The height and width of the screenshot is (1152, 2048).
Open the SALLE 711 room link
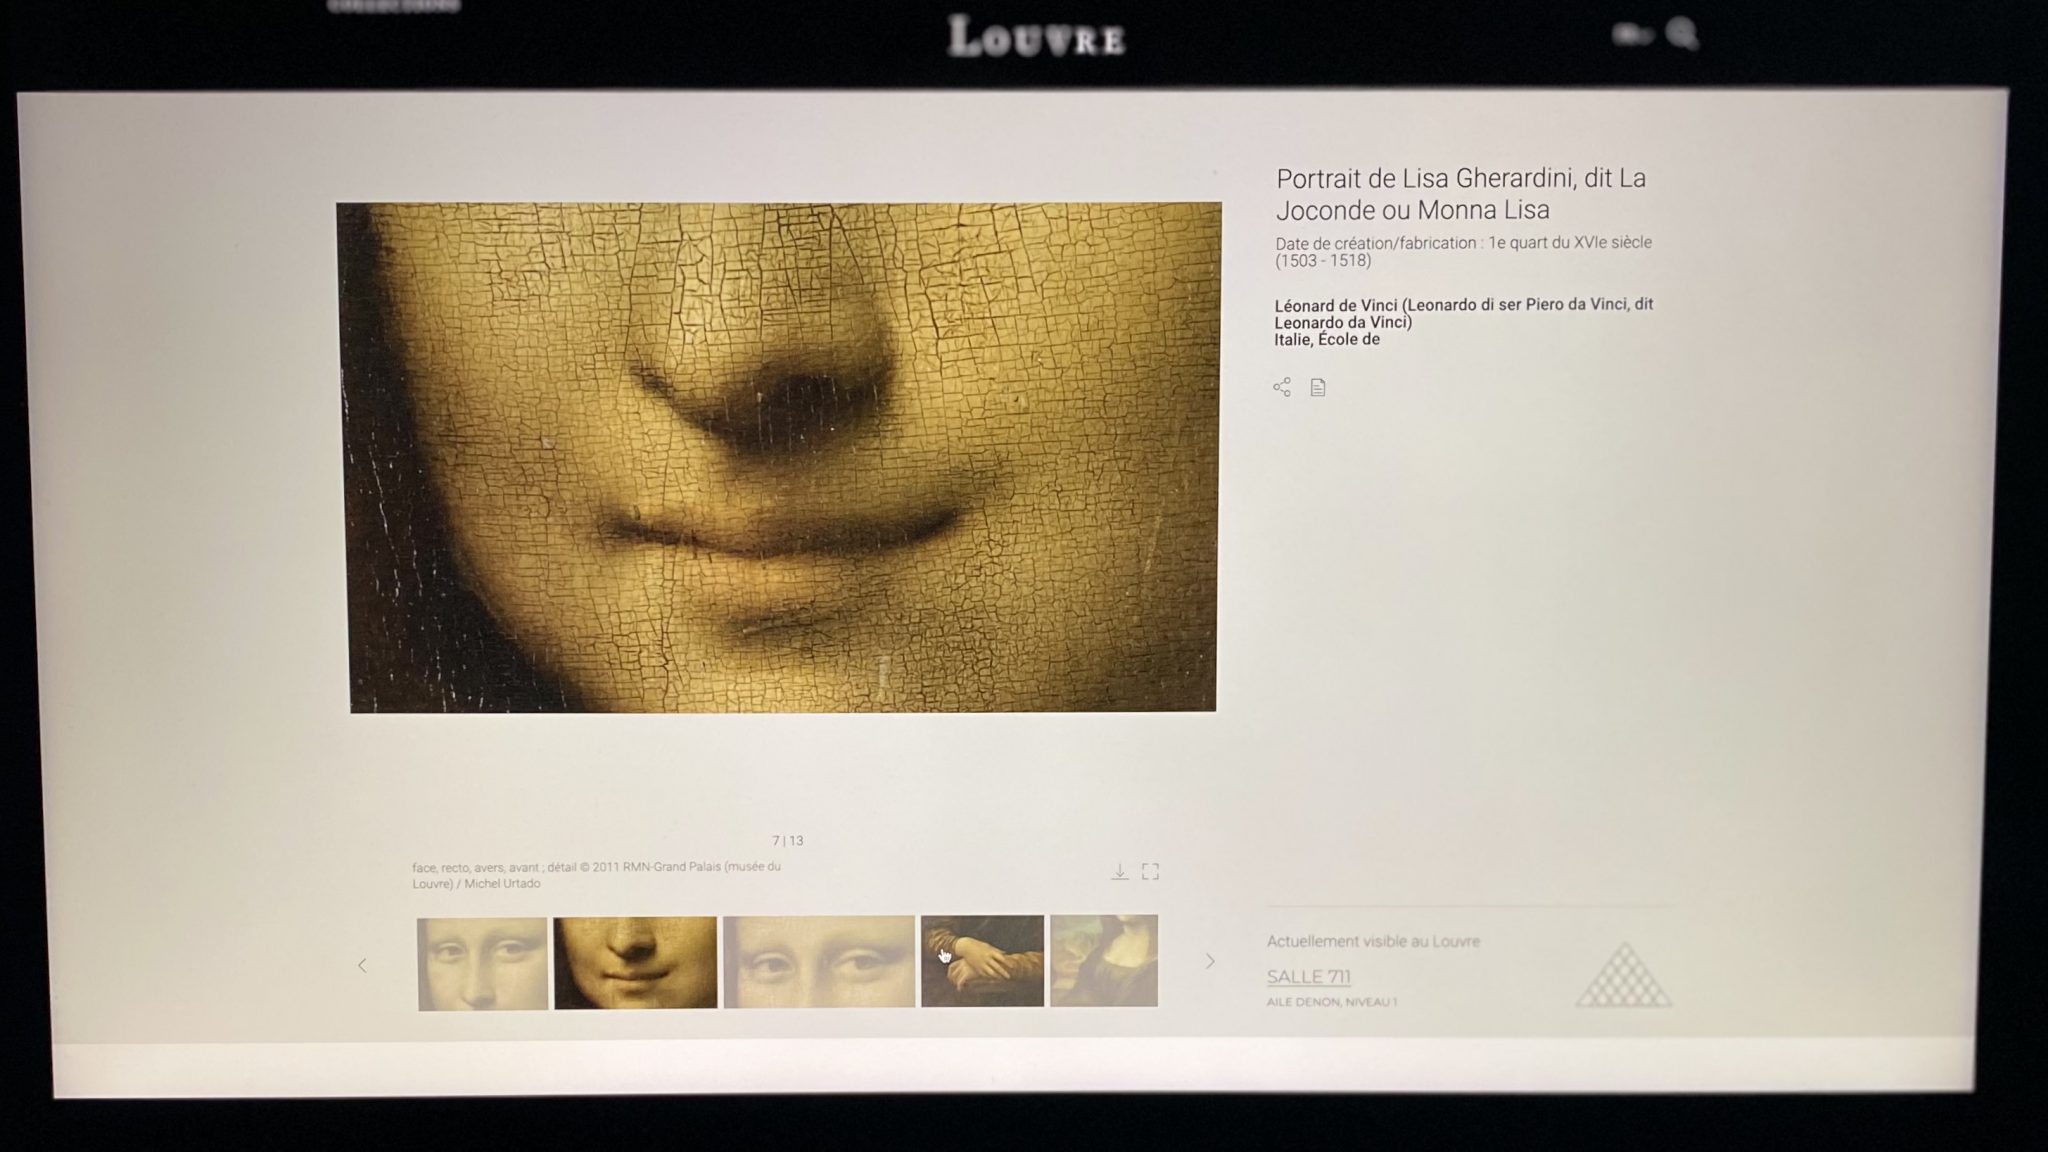click(x=1309, y=977)
